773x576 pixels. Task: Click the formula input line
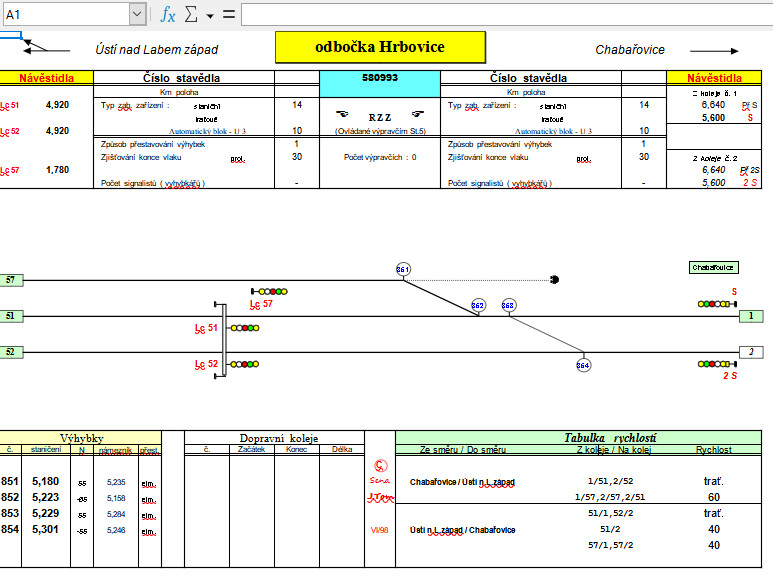pos(507,14)
